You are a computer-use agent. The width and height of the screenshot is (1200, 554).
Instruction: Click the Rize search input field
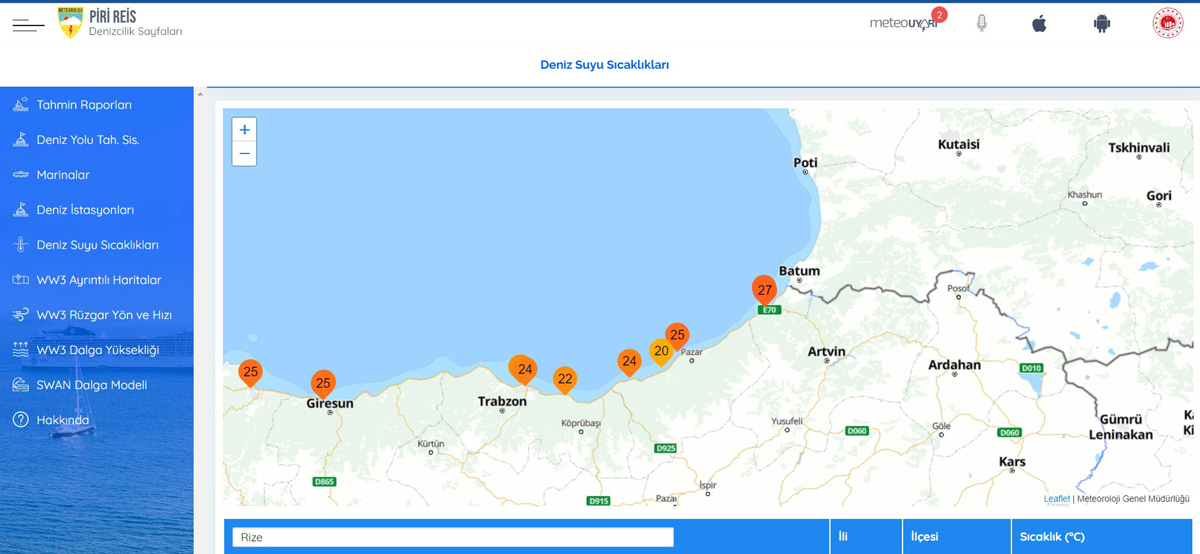(452, 537)
